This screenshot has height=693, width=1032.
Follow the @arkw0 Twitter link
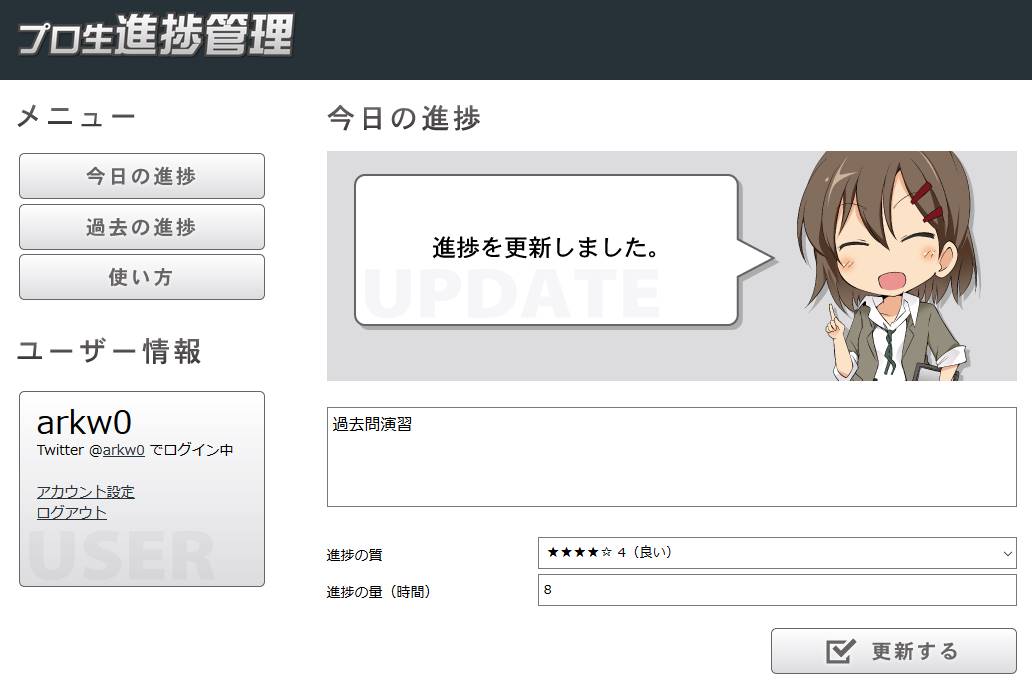click(x=123, y=450)
